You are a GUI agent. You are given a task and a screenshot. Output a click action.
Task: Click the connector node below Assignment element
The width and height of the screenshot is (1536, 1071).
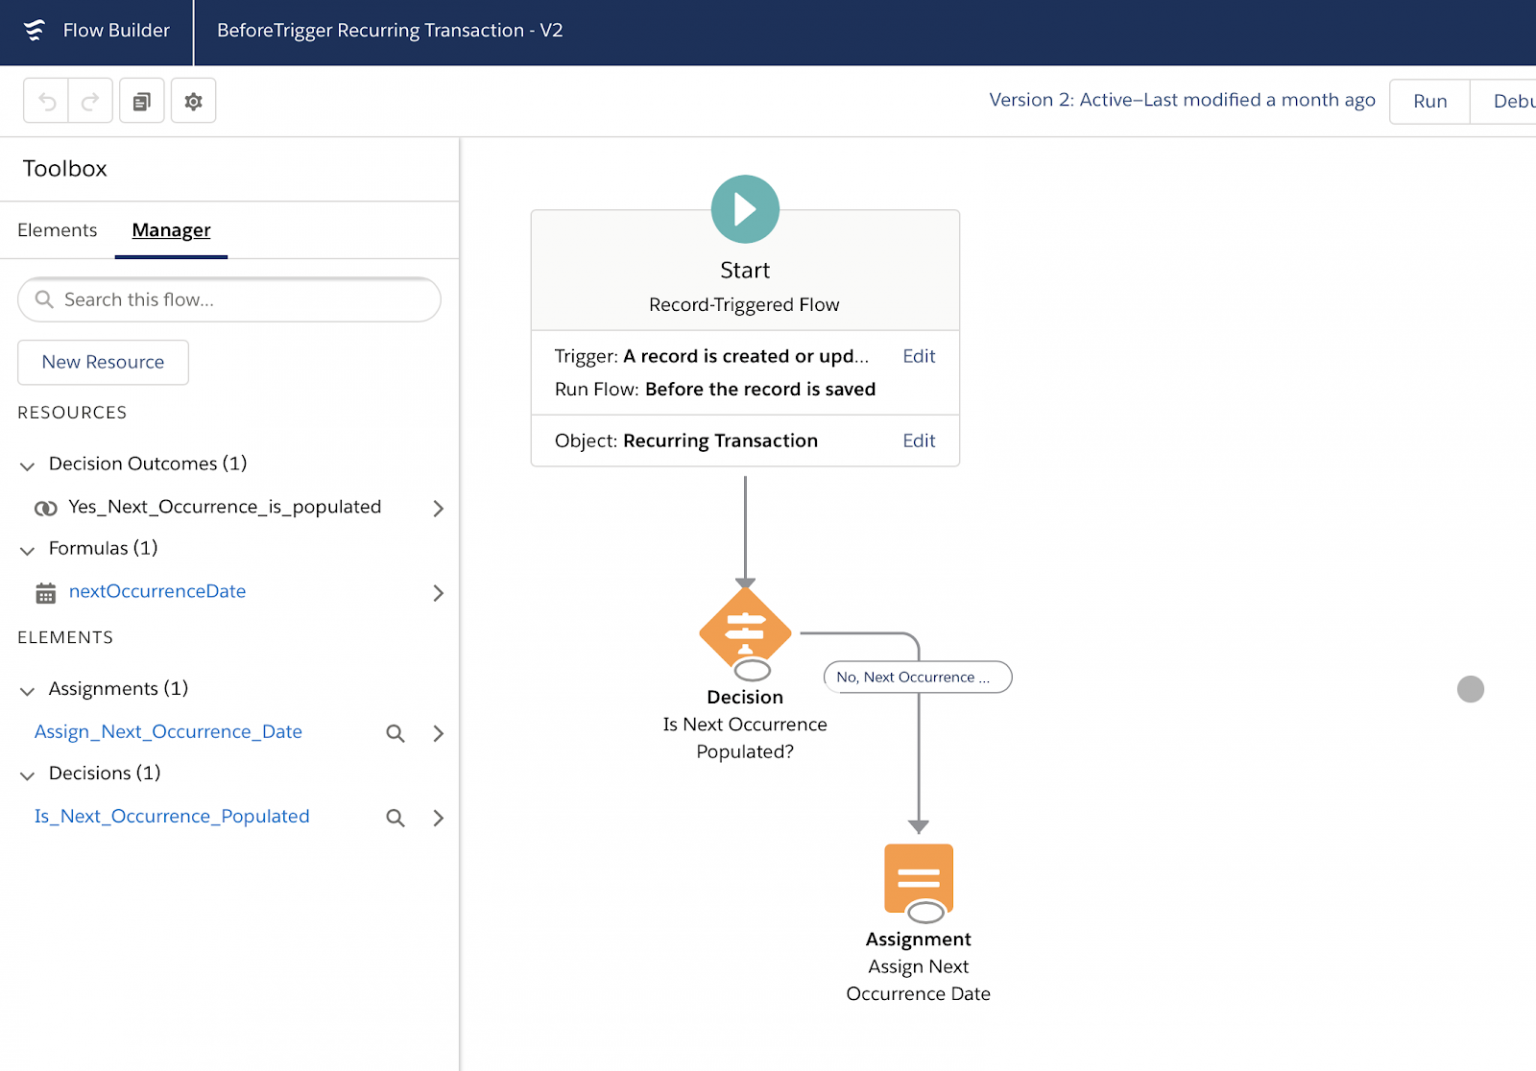[x=925, y=912]
